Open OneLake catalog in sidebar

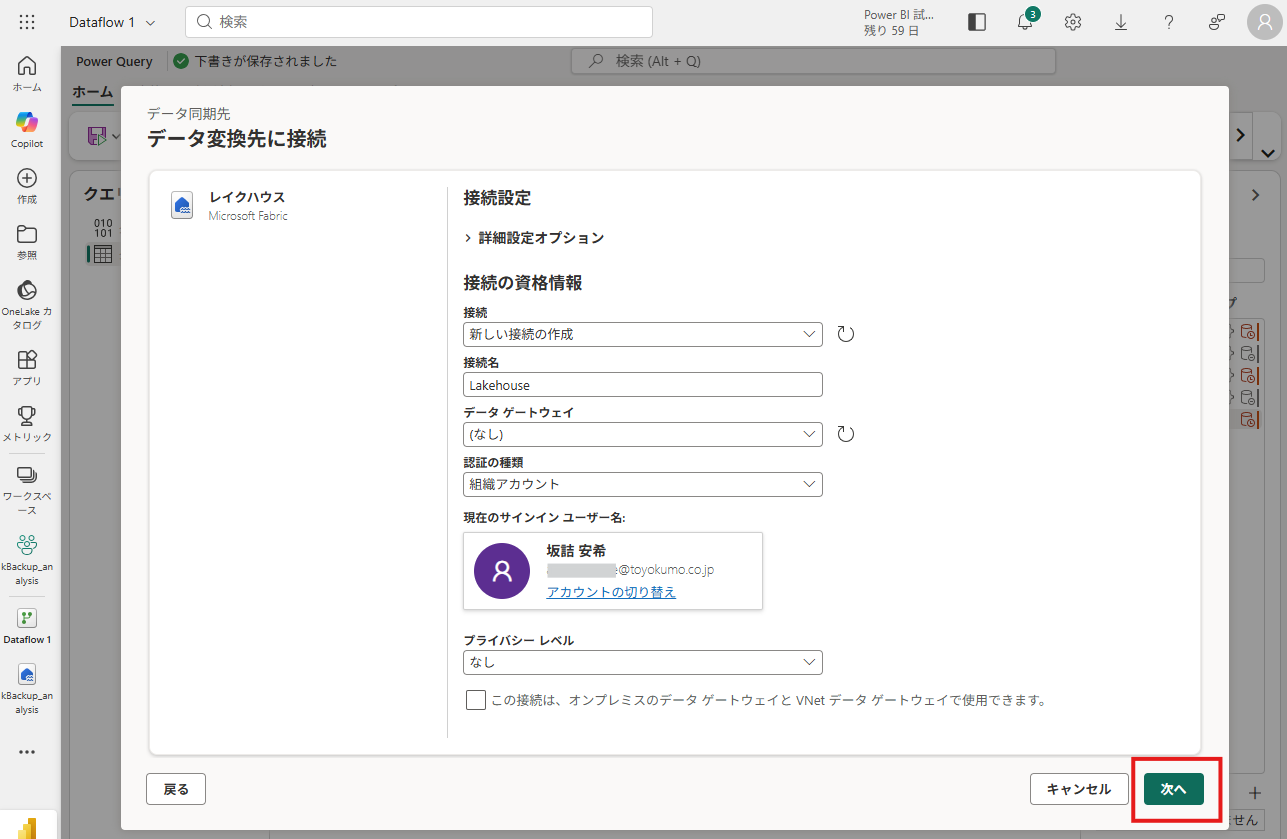[27, 304]
